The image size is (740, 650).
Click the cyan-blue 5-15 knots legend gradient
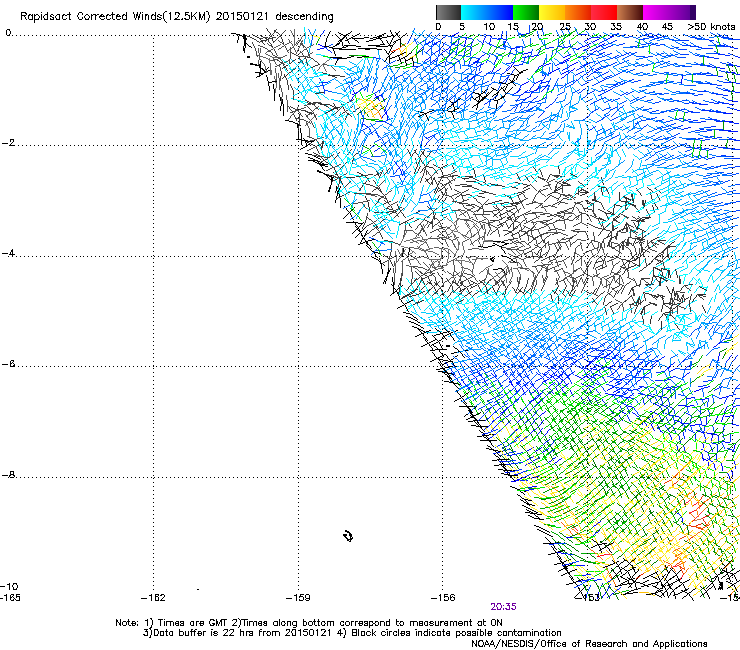coord(487,12)
